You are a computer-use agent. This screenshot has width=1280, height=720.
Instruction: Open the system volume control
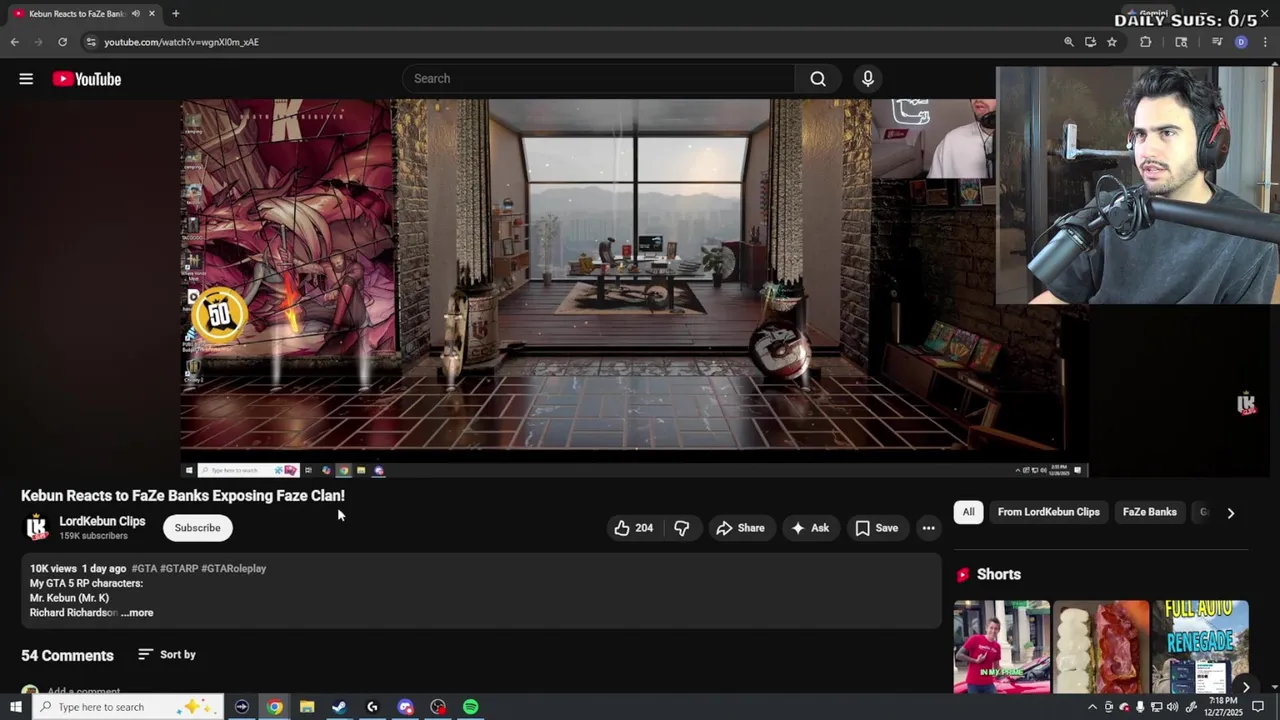pyautogui.click(x=1173, y=707)
